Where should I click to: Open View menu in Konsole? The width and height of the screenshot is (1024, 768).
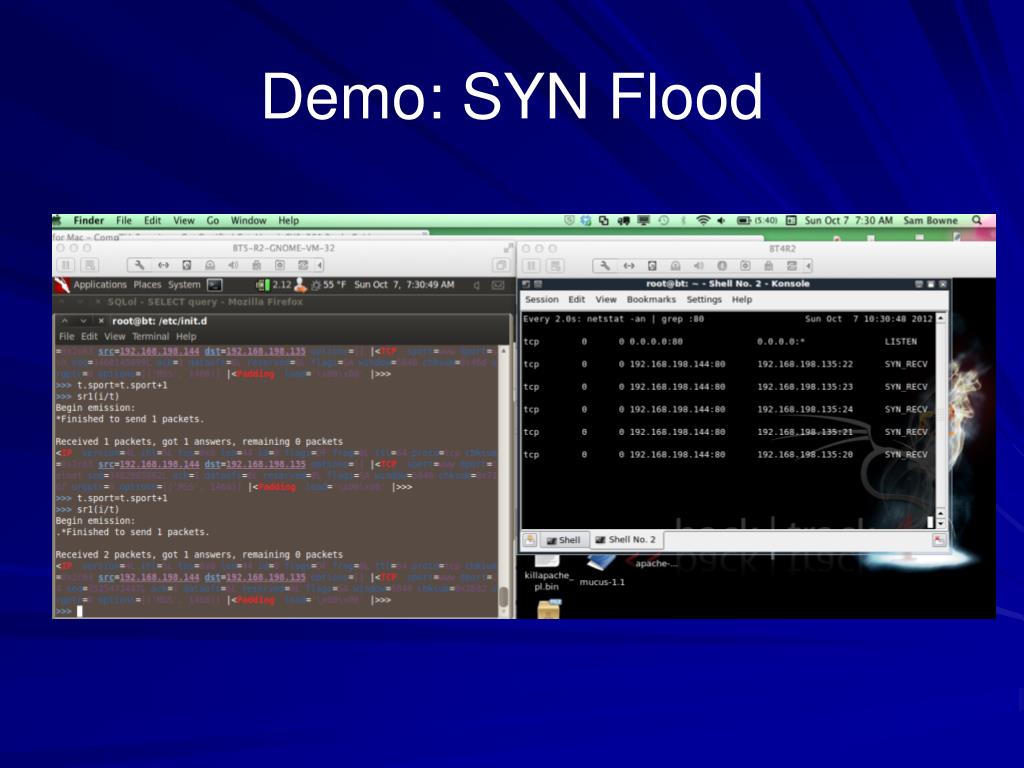coord(605,299)
